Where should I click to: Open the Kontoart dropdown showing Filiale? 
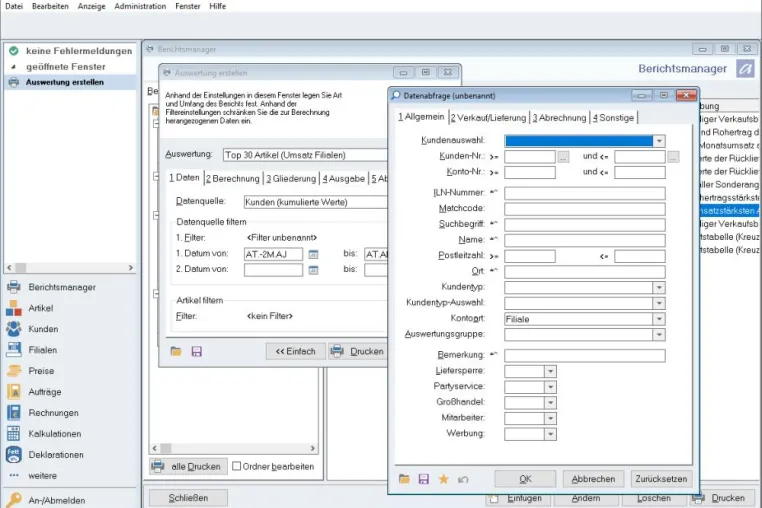tap(659, 319)
